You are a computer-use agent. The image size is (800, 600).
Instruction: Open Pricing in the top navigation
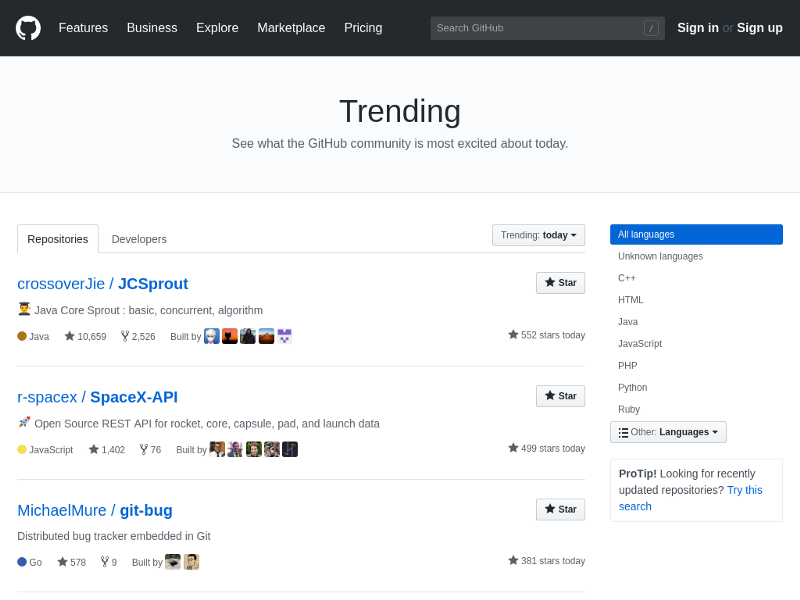tap(363, 28)
